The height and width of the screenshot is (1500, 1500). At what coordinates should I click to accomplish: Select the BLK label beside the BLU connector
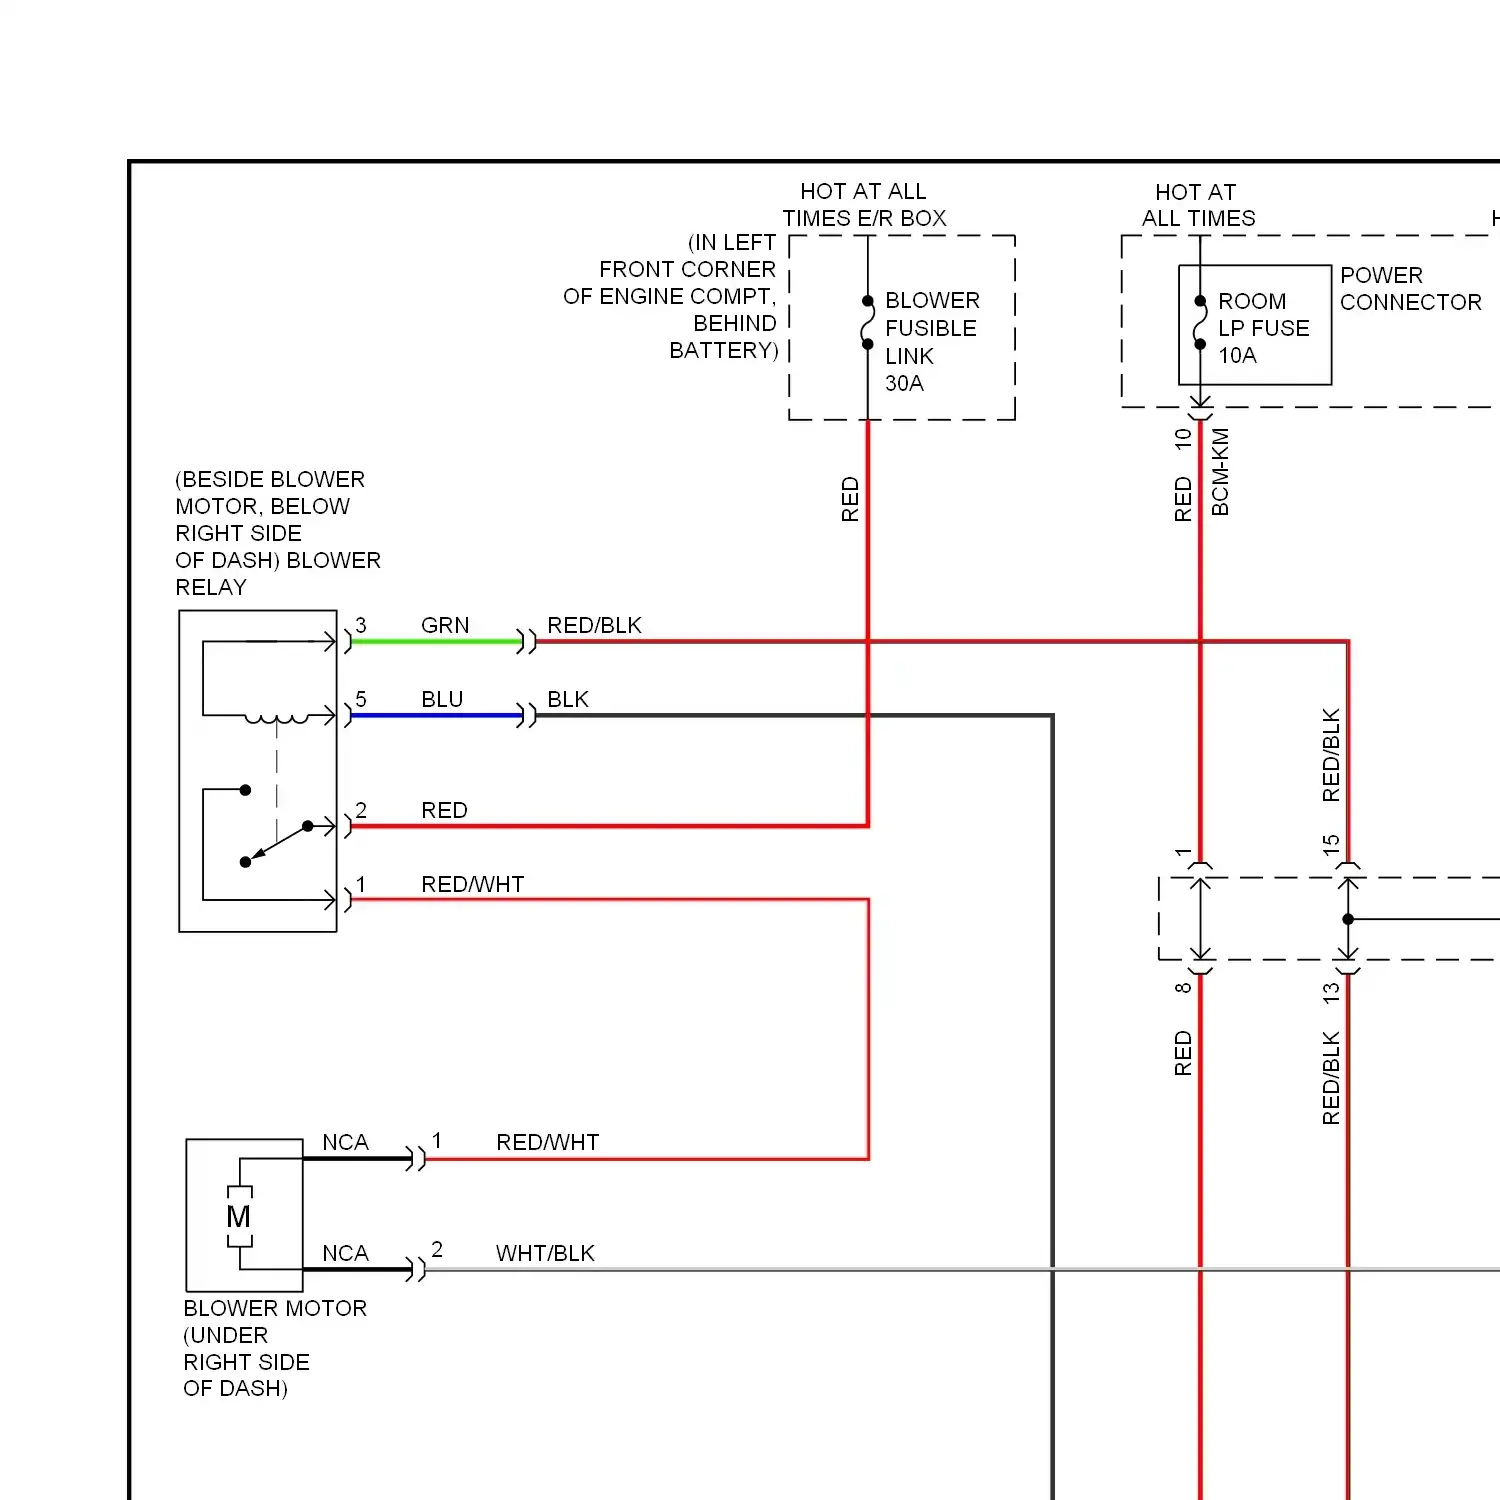[568, 699]
